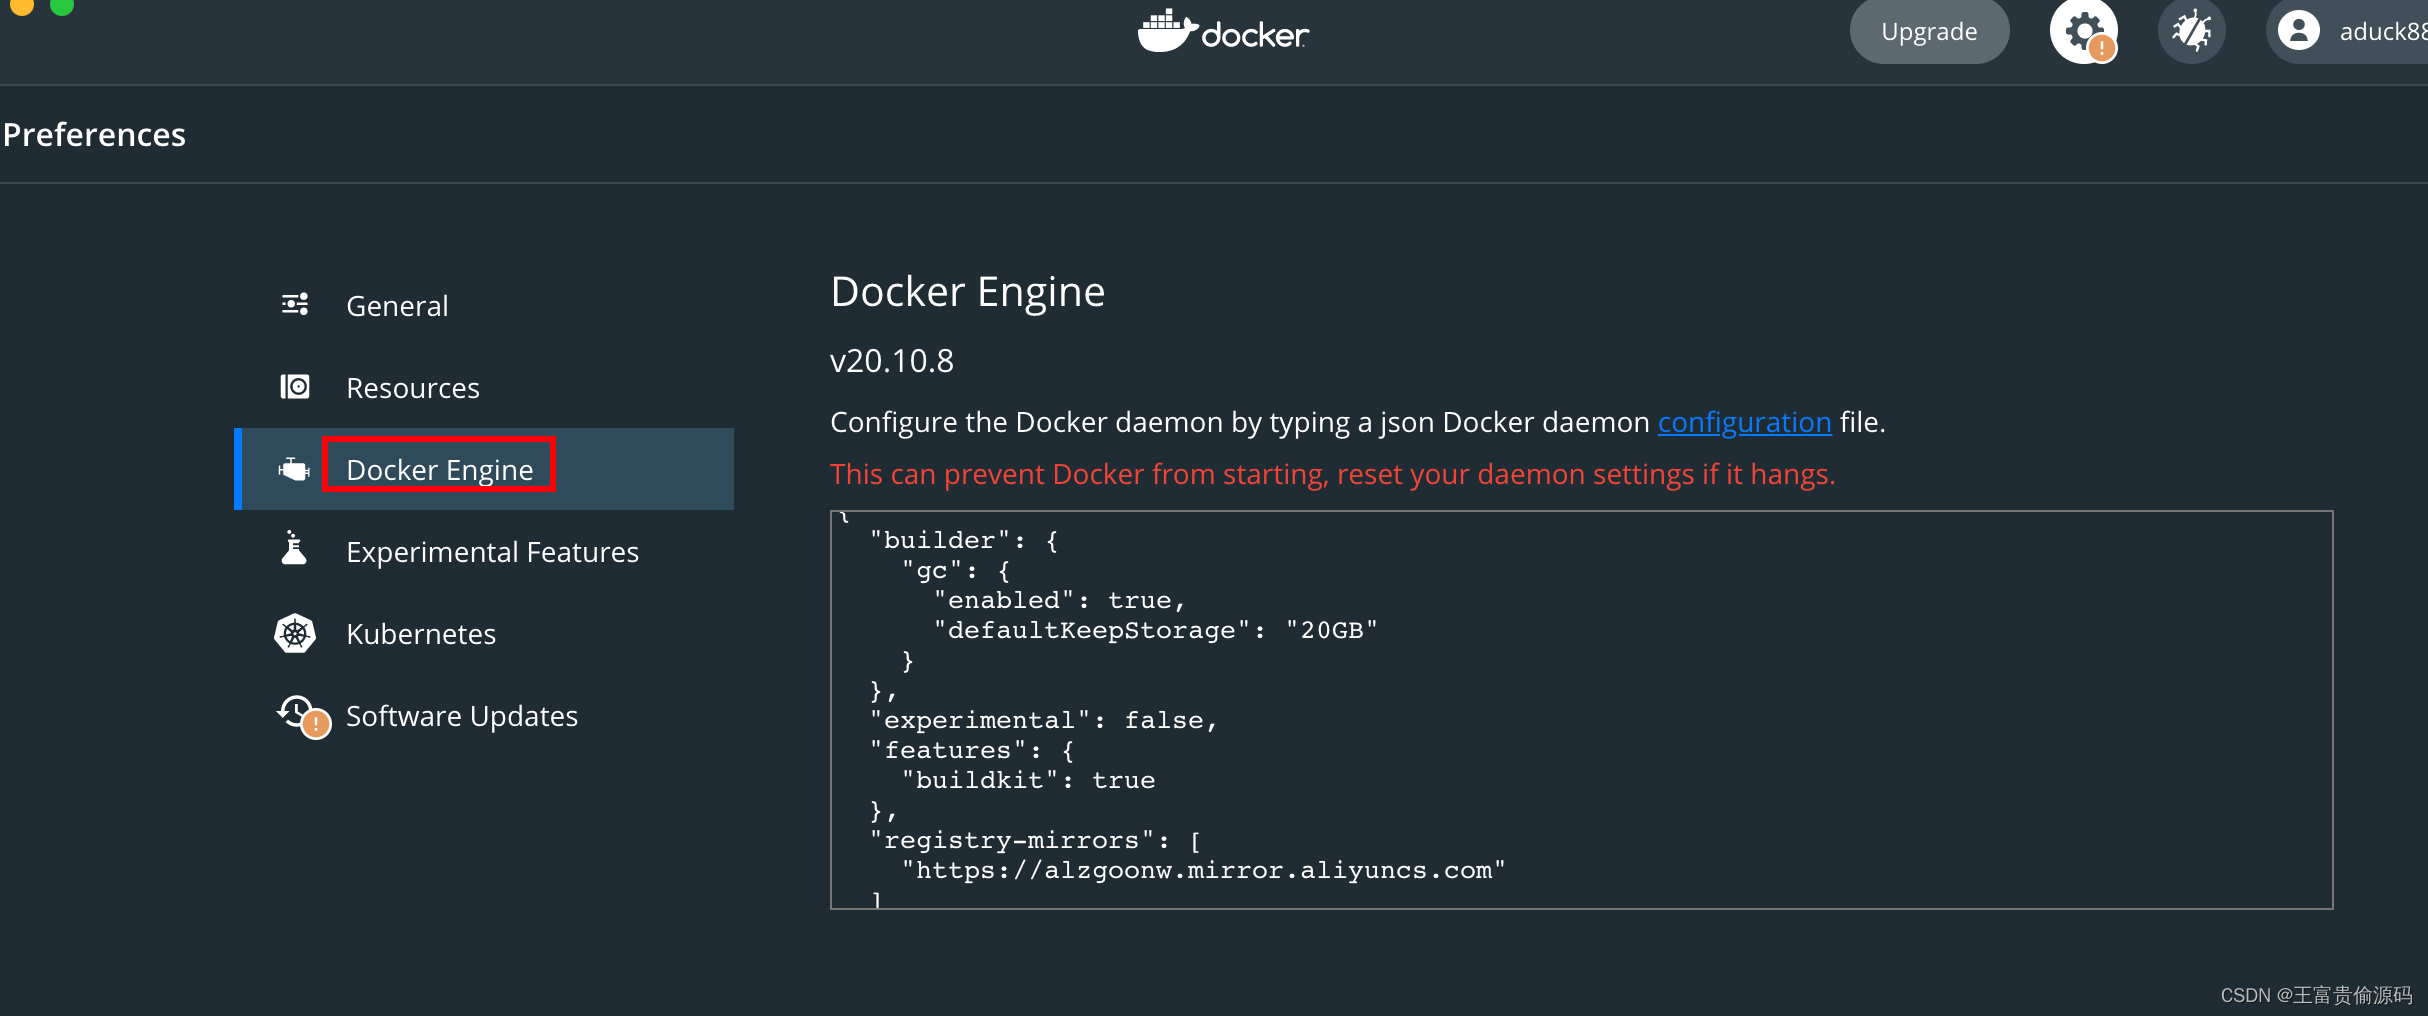Viewport: 2428px width, 1016px height.
Task: Click the "features": { line
Action: [x=971, y=750]
